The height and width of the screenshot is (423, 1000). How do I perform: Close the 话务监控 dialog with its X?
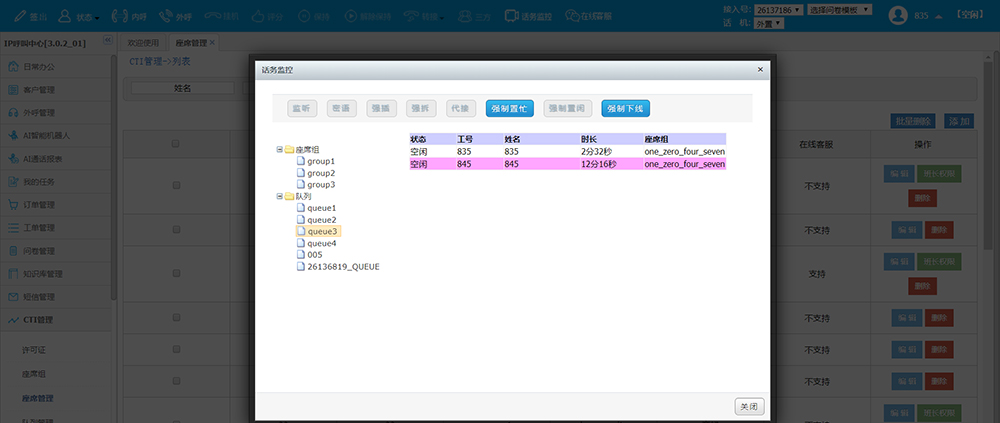tap(760, 68)
